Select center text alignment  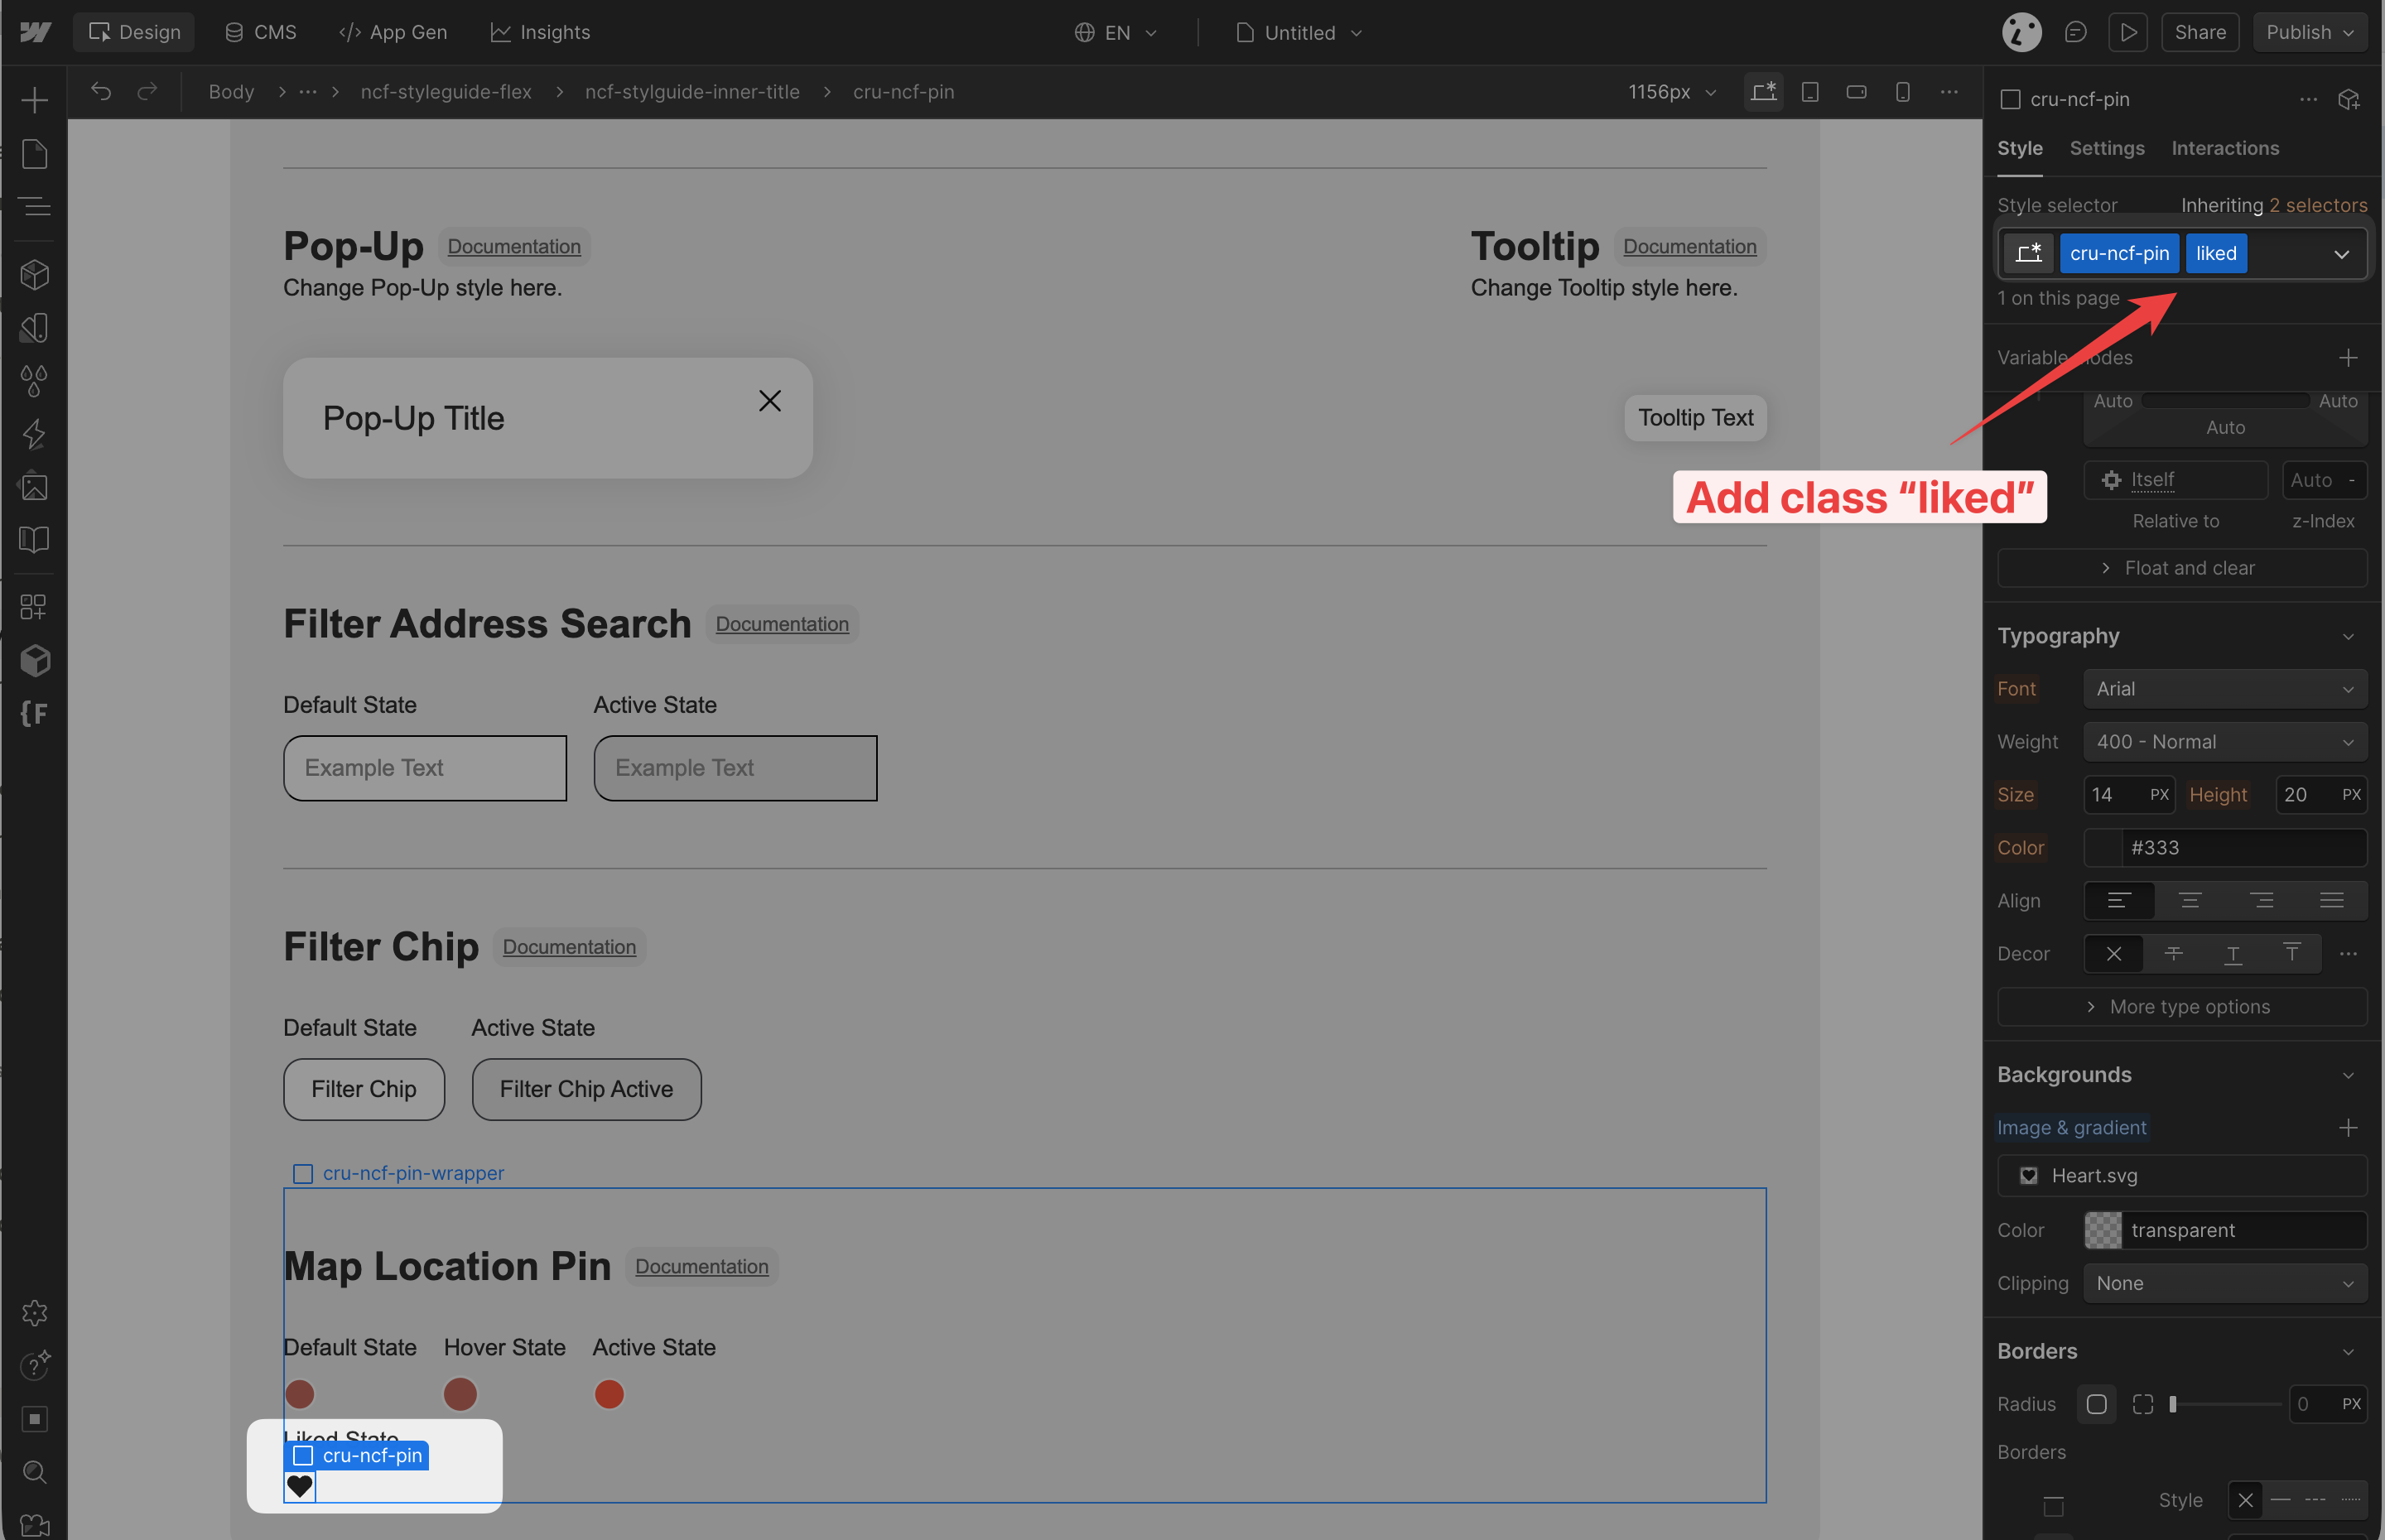2189,900
